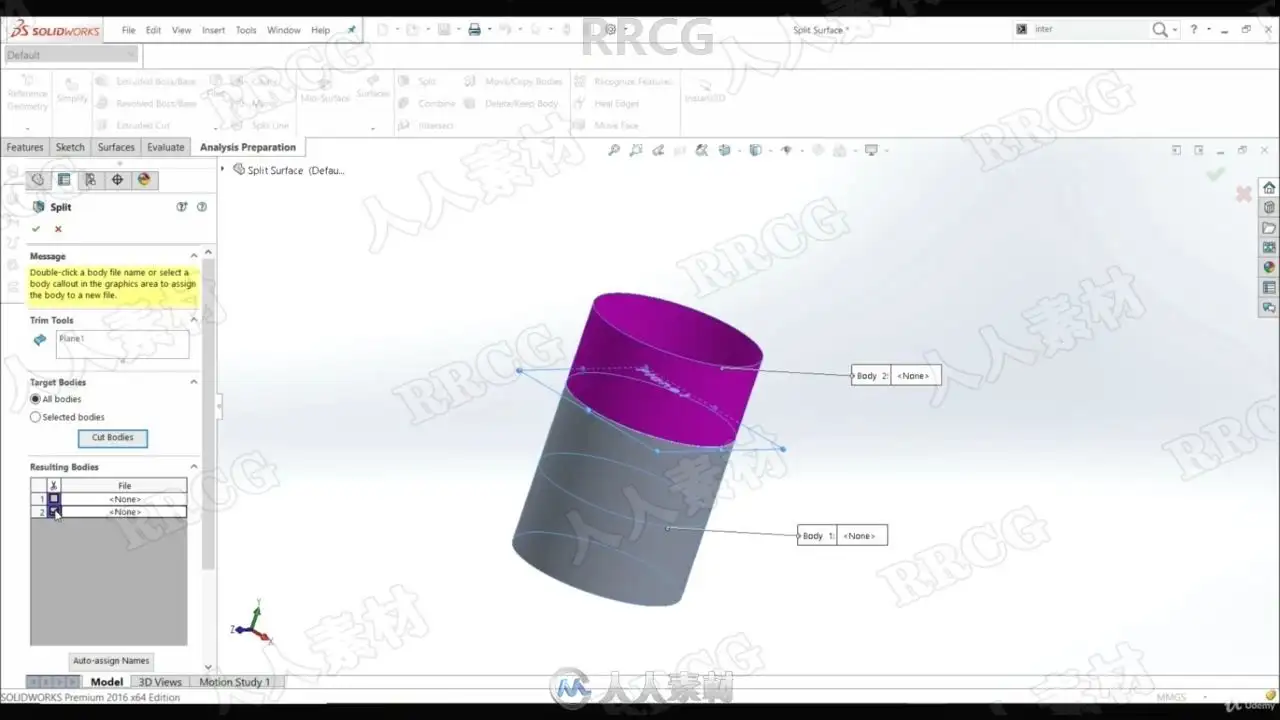Open detailed help icon beside Split title
Image resolution: width=1280 pixels, height=720 pixels.
[x=182, y=207]
